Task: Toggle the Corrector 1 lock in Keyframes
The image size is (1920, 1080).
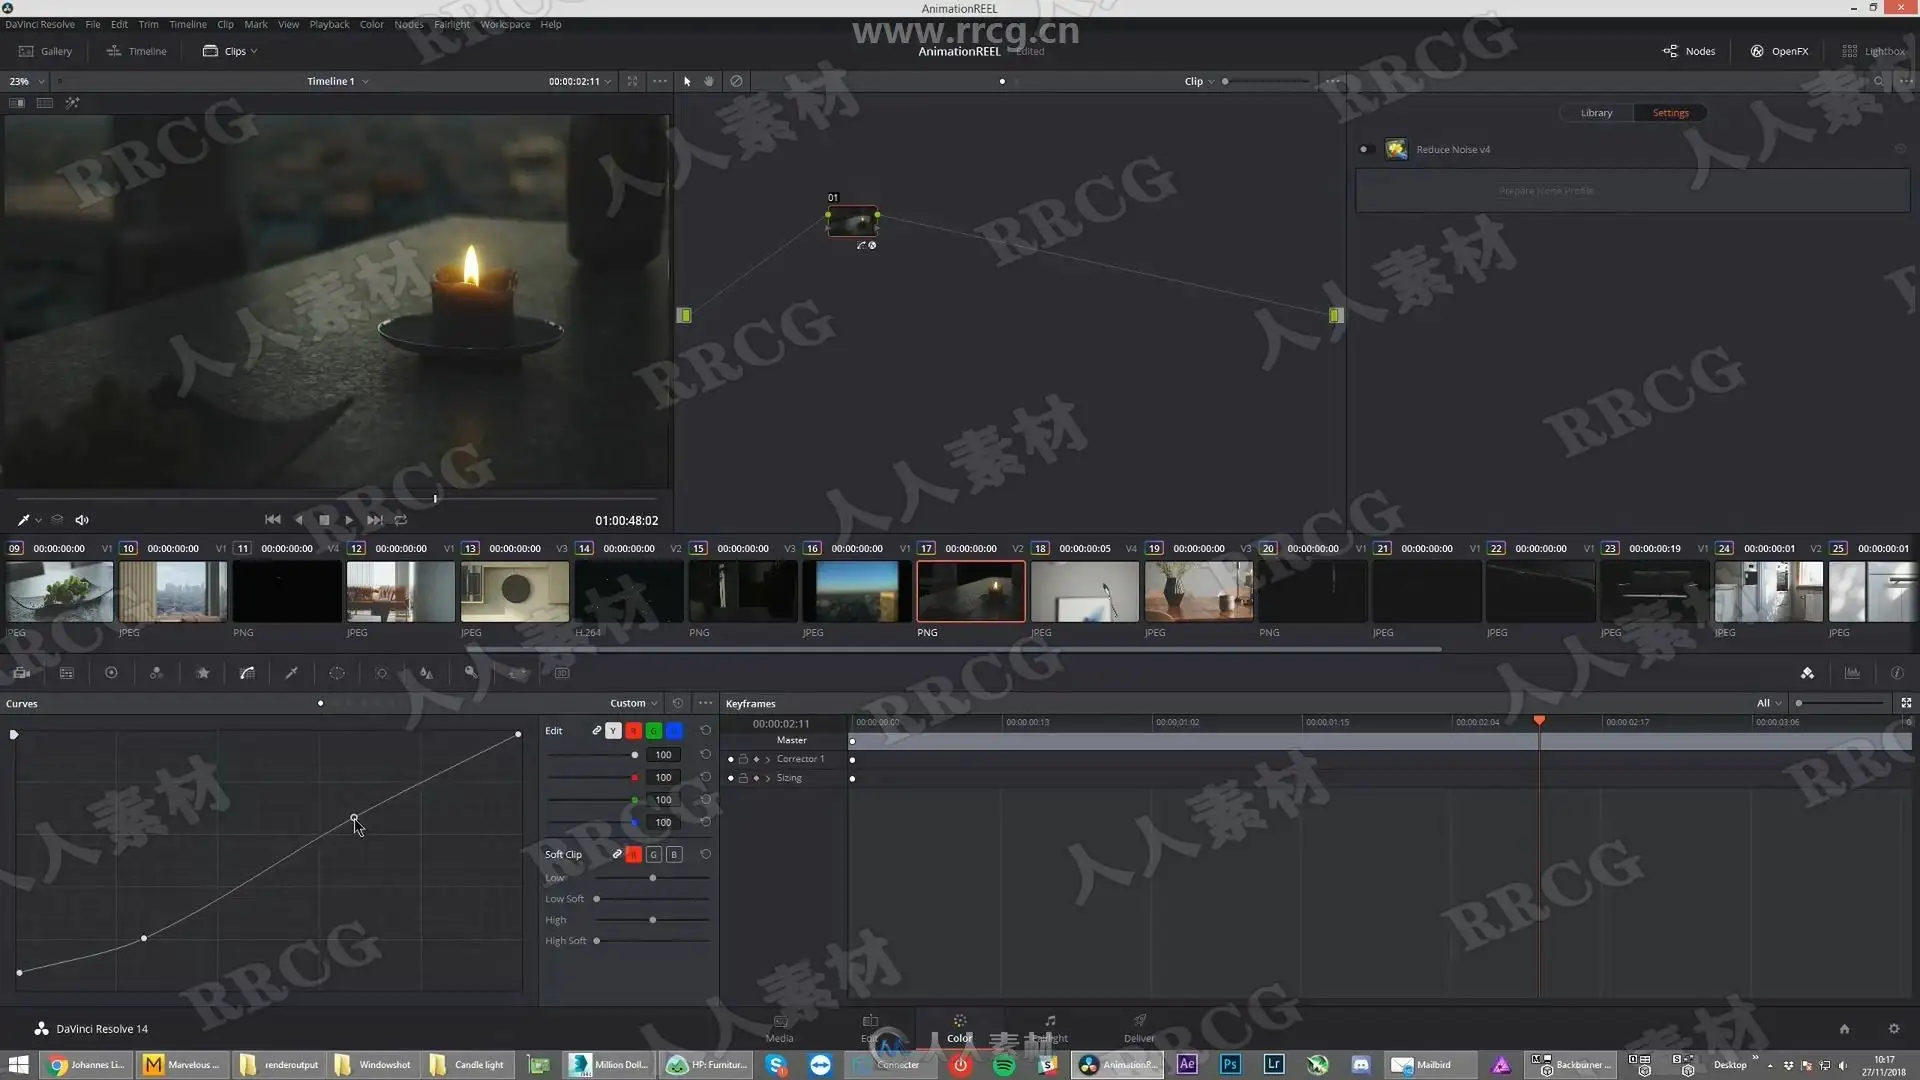Action: pos(743,759)
